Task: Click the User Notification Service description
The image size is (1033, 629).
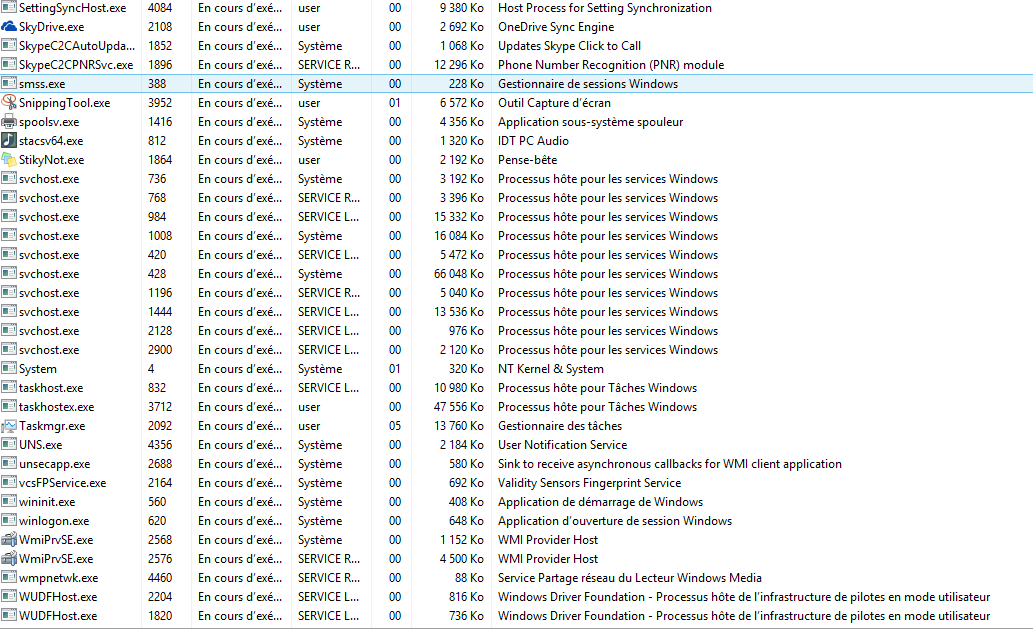Action: click(x=563, y=445)
